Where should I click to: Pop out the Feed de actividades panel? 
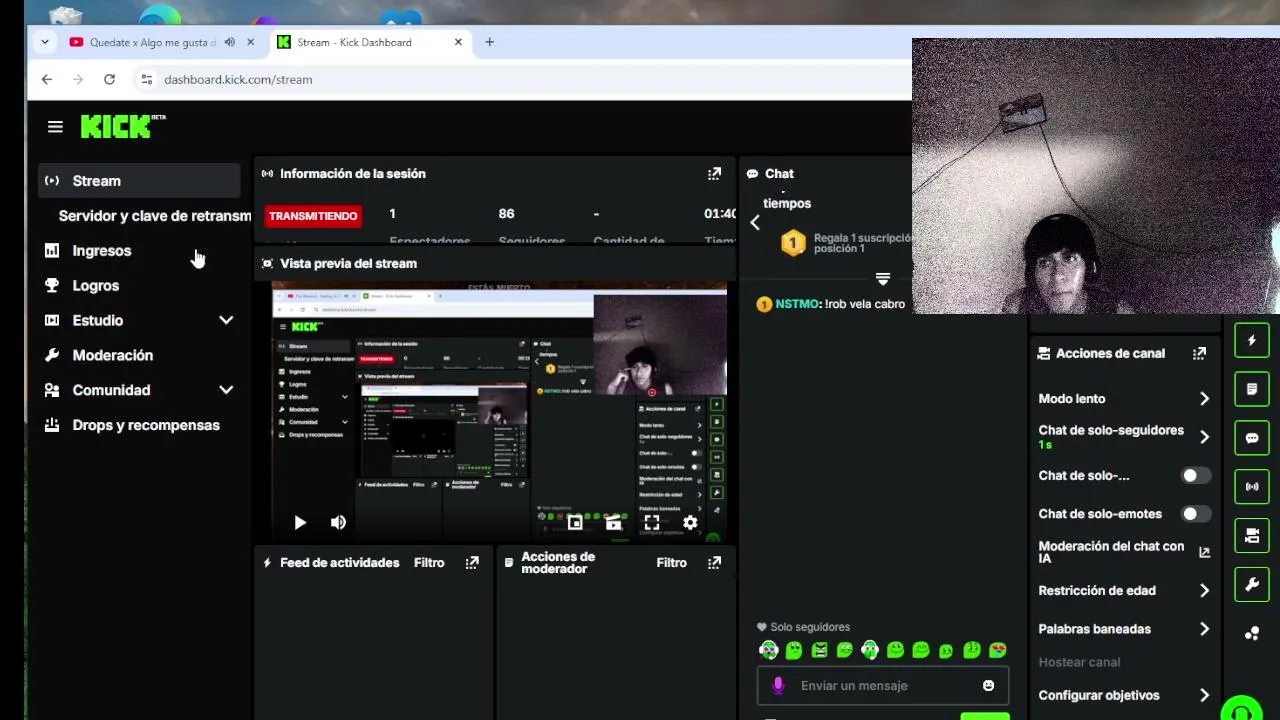472,563
